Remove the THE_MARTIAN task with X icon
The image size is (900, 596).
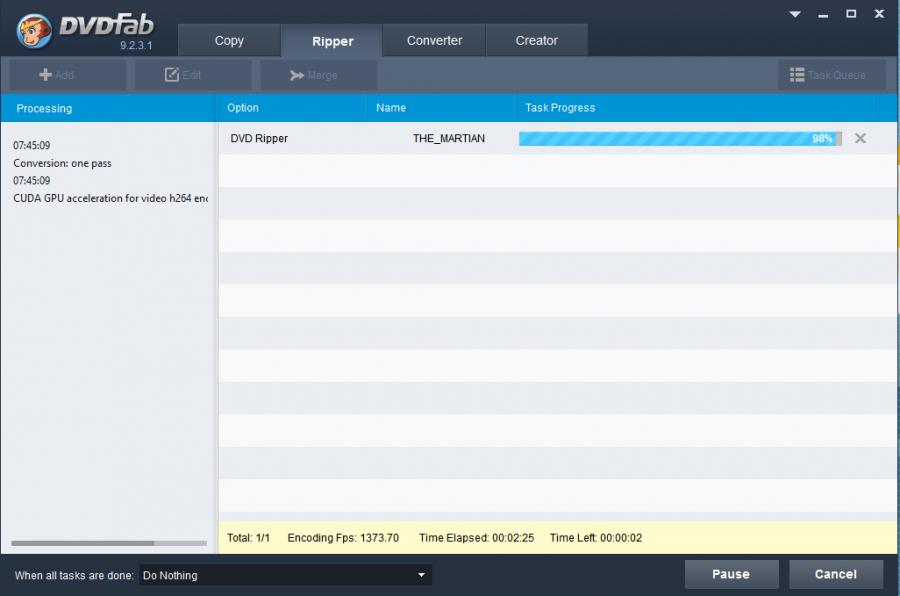[x=860, y=138]
